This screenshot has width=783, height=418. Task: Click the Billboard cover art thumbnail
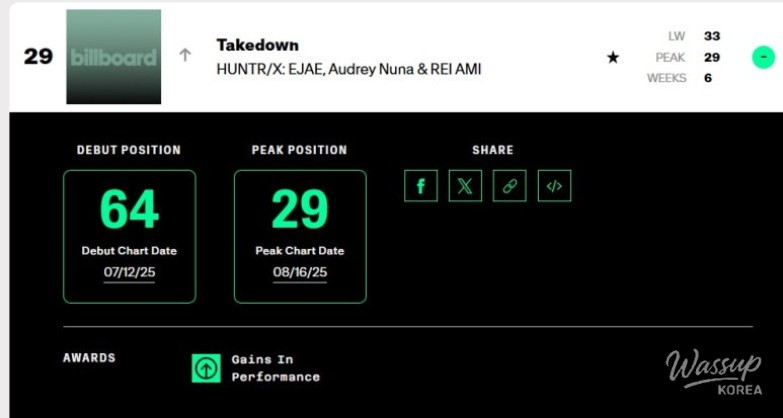[x=113, y=57]
